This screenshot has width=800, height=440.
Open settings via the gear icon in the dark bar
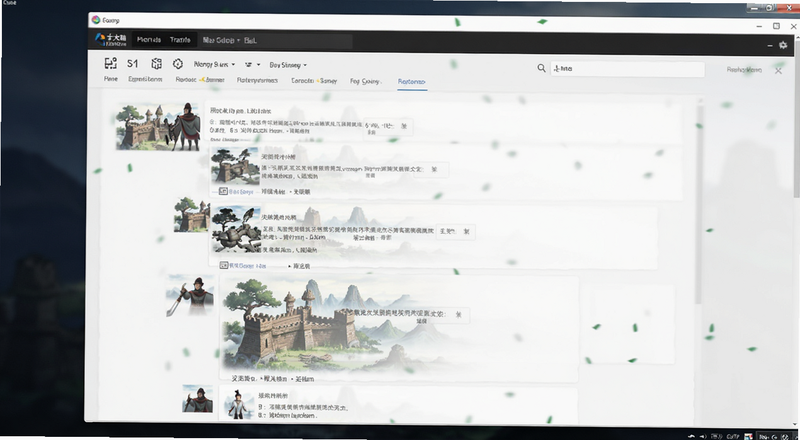783,45
